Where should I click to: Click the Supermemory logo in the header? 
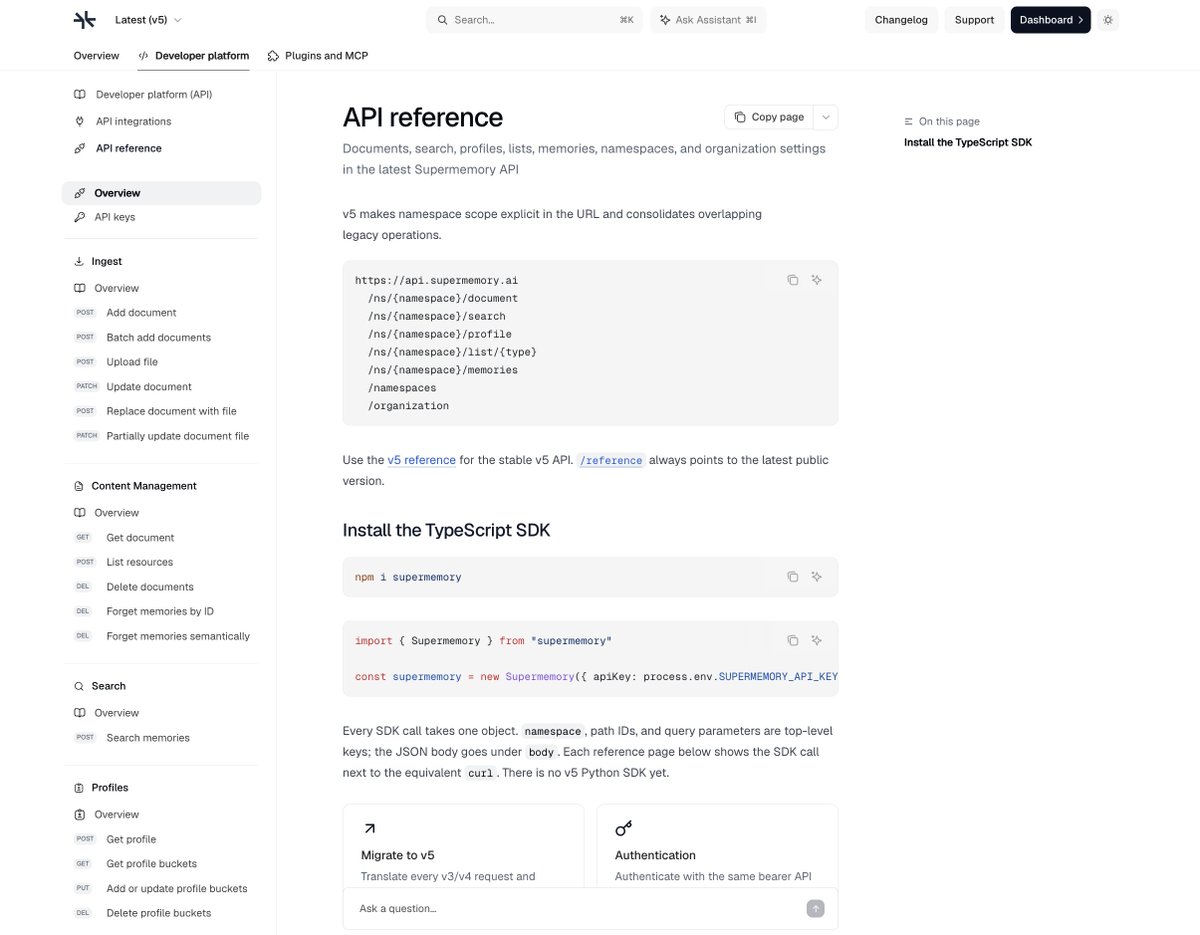tap(85, 20)
